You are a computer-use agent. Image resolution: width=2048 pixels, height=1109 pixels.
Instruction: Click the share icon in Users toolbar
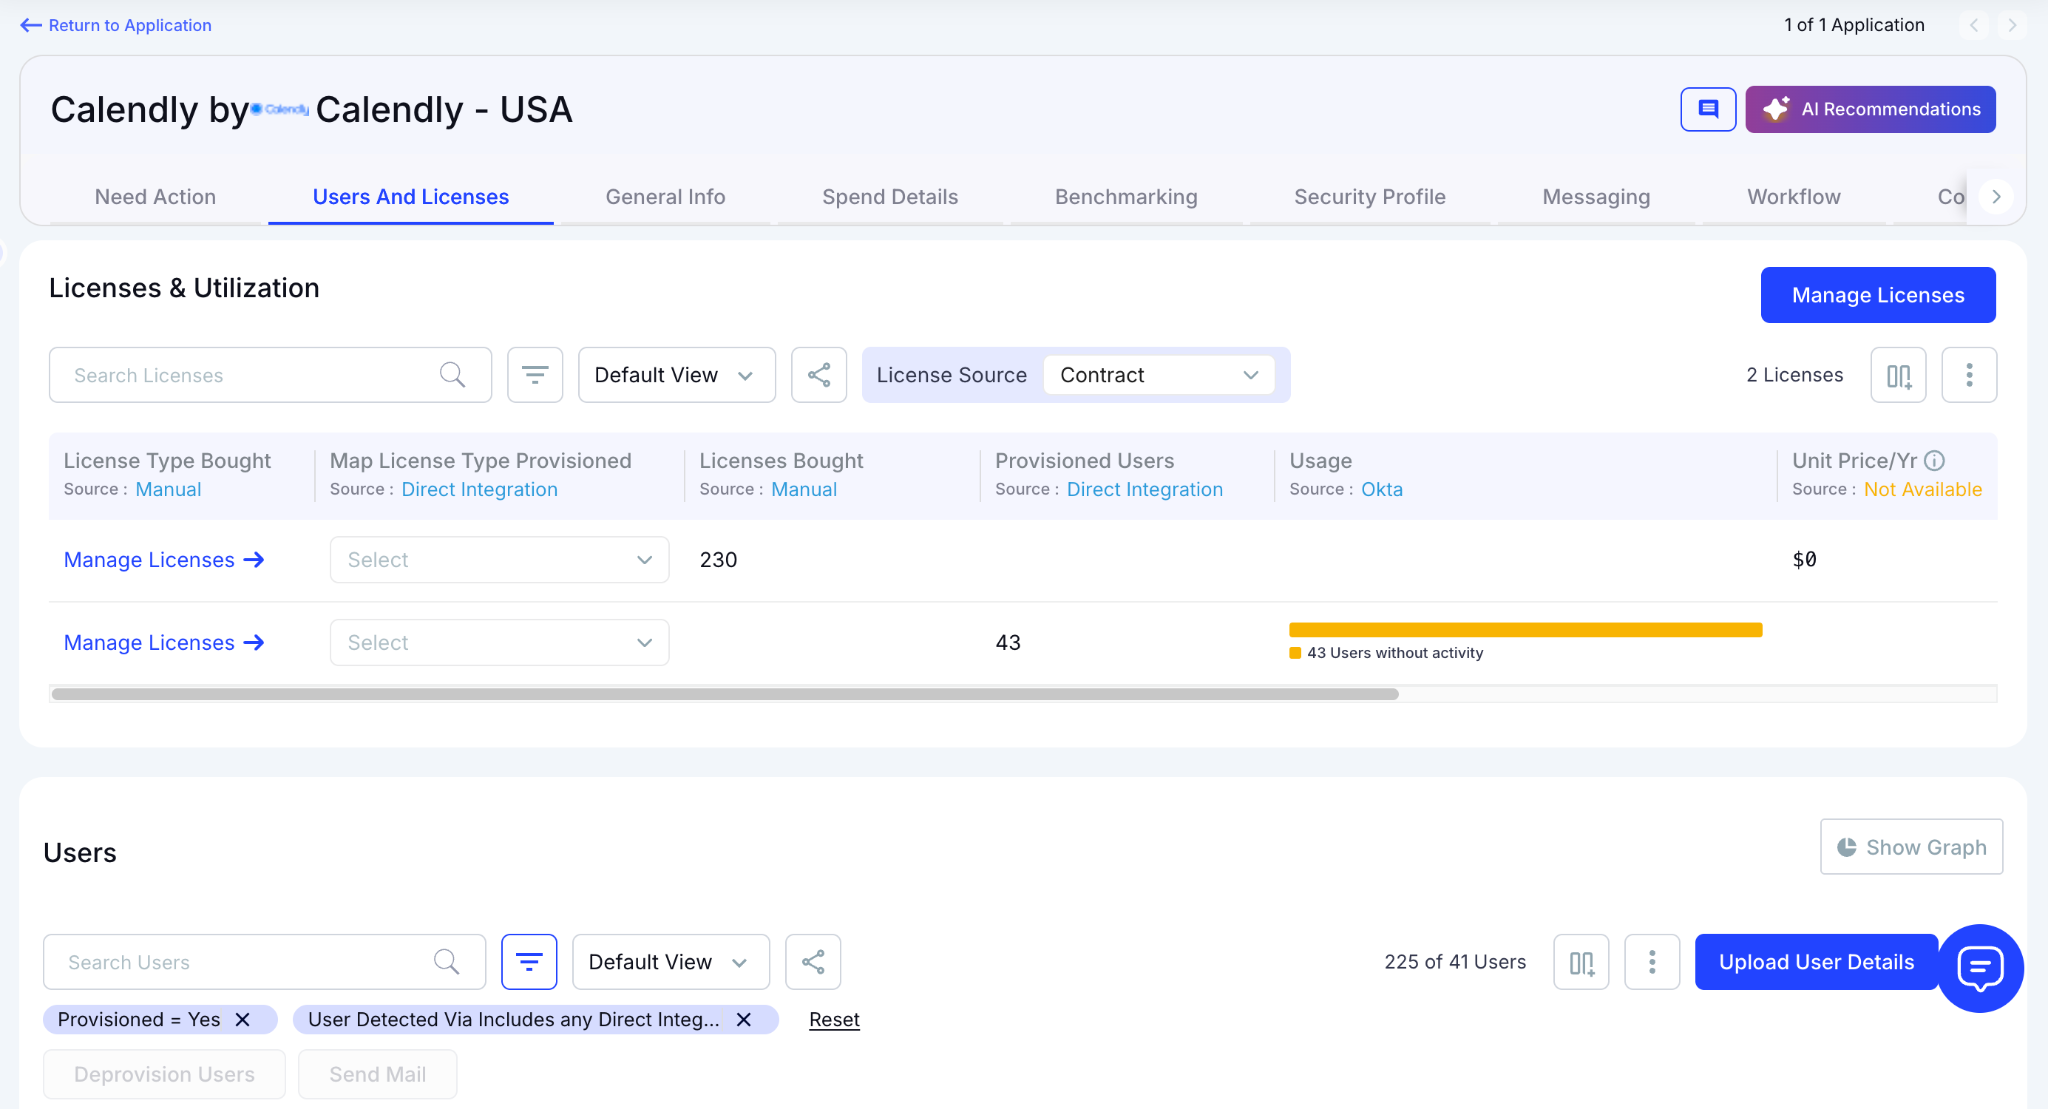tap(812, 962)
